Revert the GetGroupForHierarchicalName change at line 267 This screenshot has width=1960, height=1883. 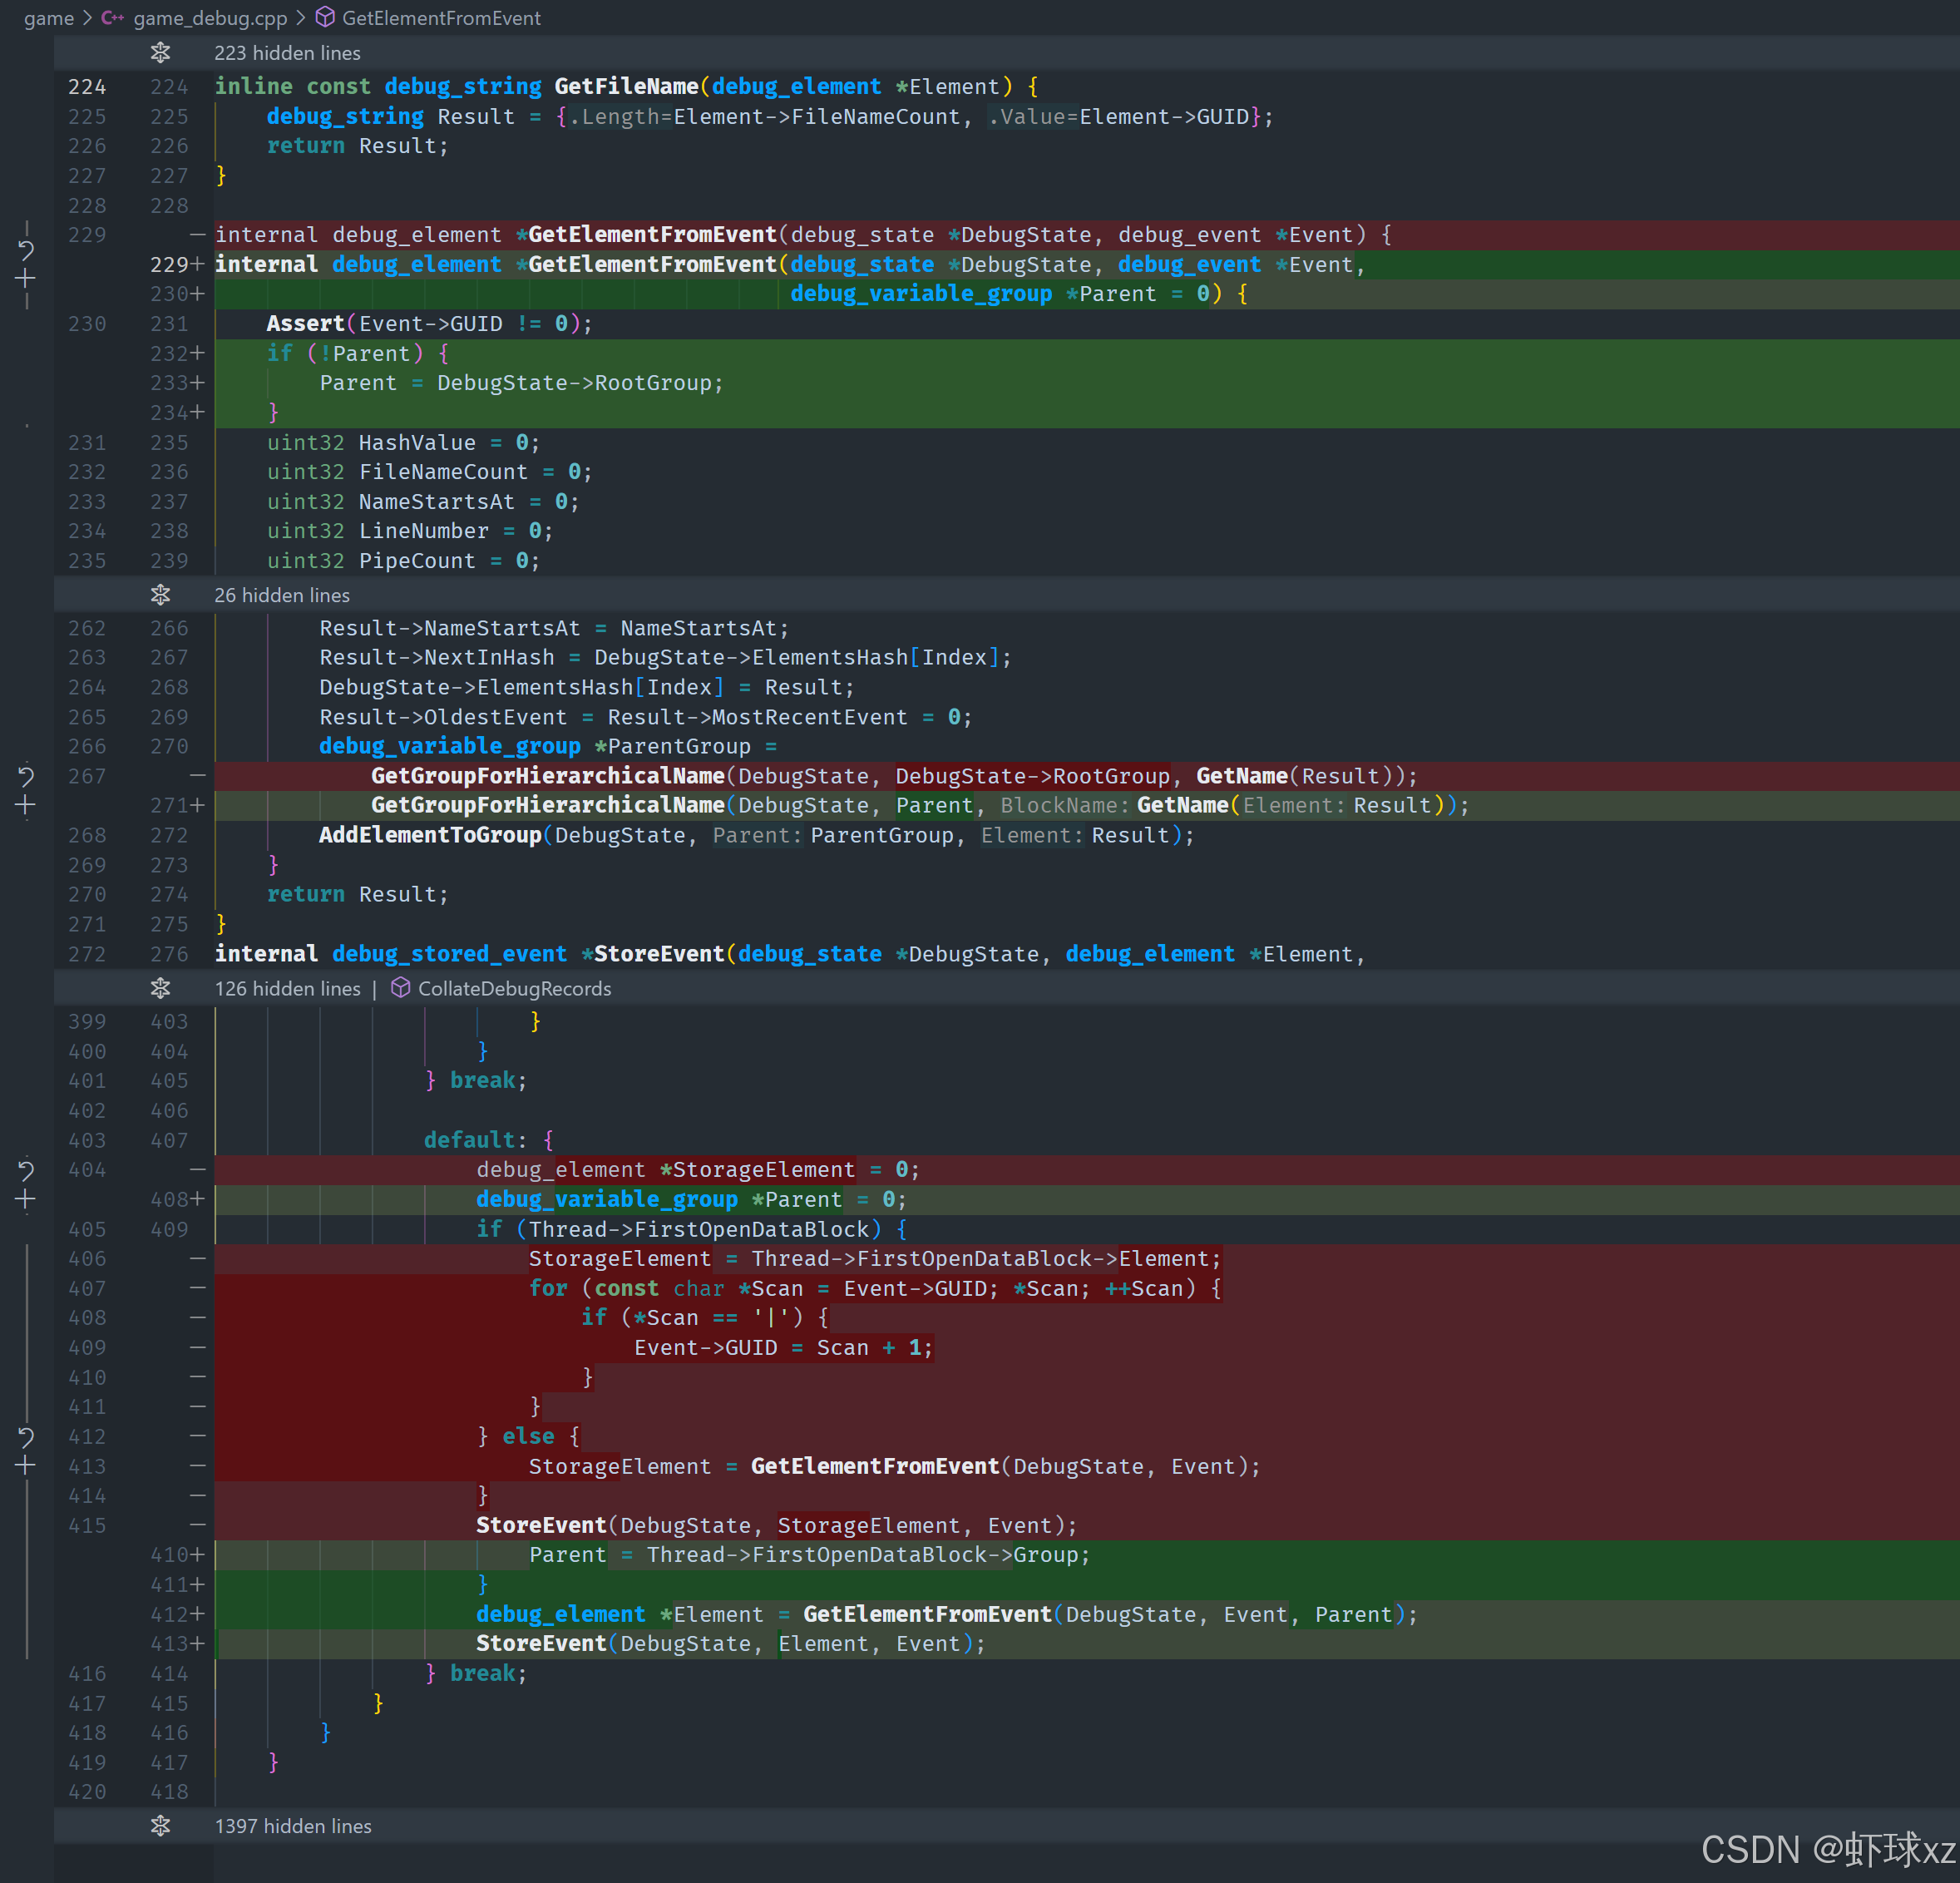click(x=26, y=776)
